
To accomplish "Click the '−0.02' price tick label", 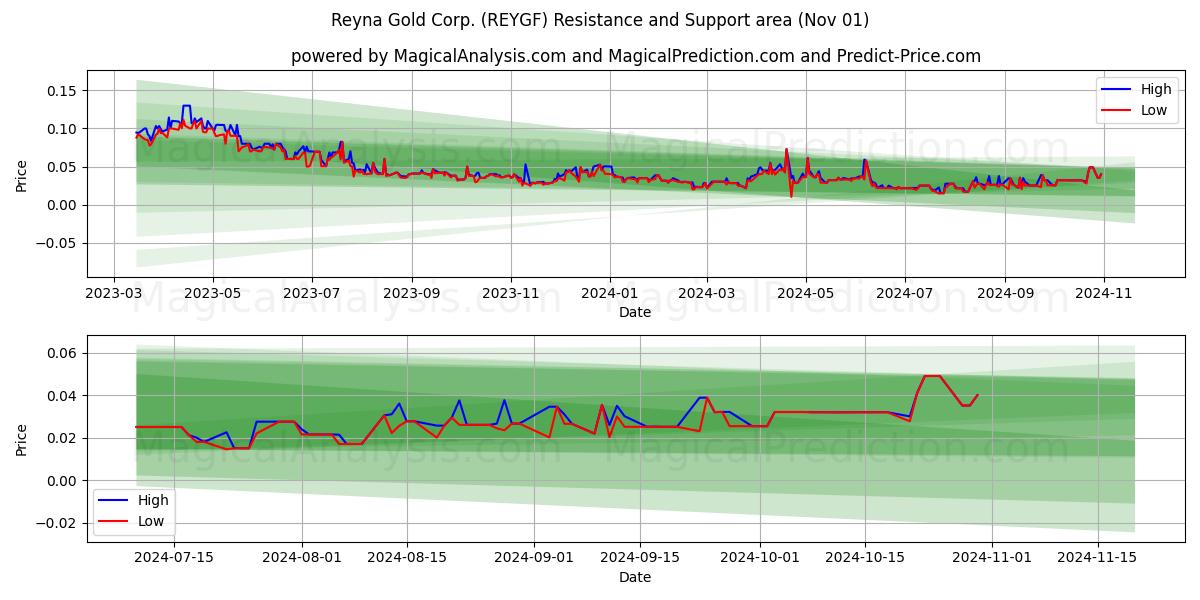I will click(x=58, y=523).
